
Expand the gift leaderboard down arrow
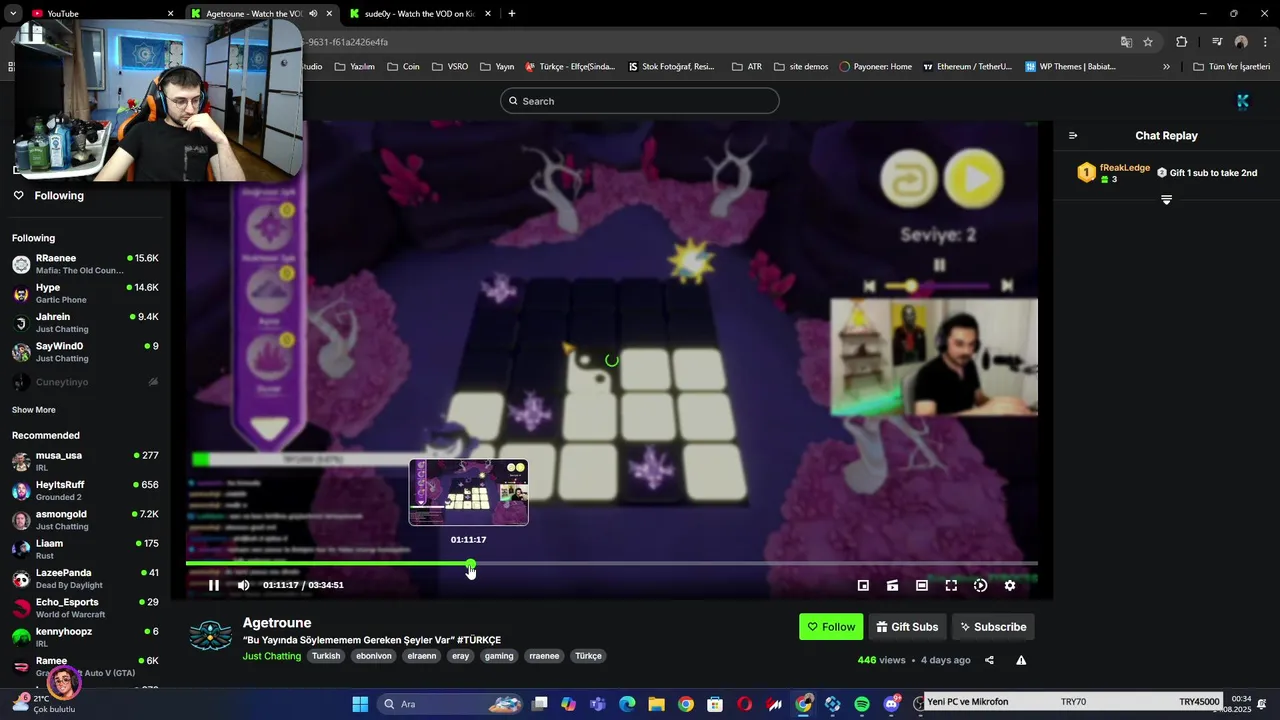tap(1166, 200)
